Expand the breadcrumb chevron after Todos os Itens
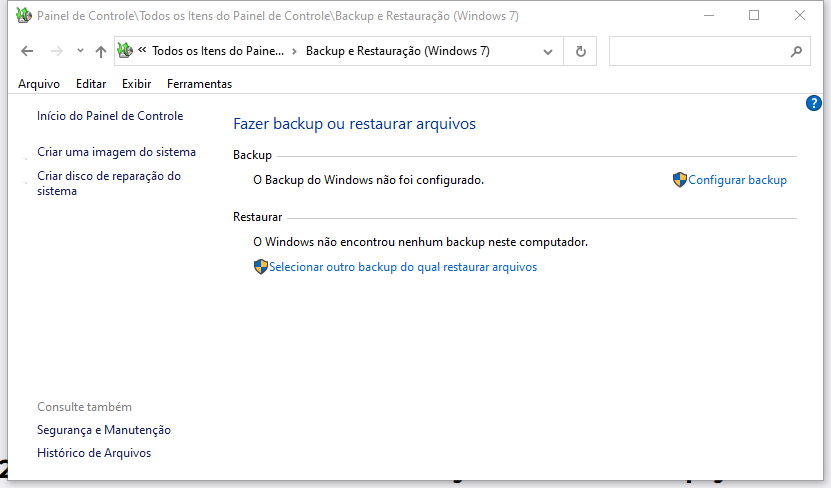Viewport: 831px width, 488px height. 295,51
